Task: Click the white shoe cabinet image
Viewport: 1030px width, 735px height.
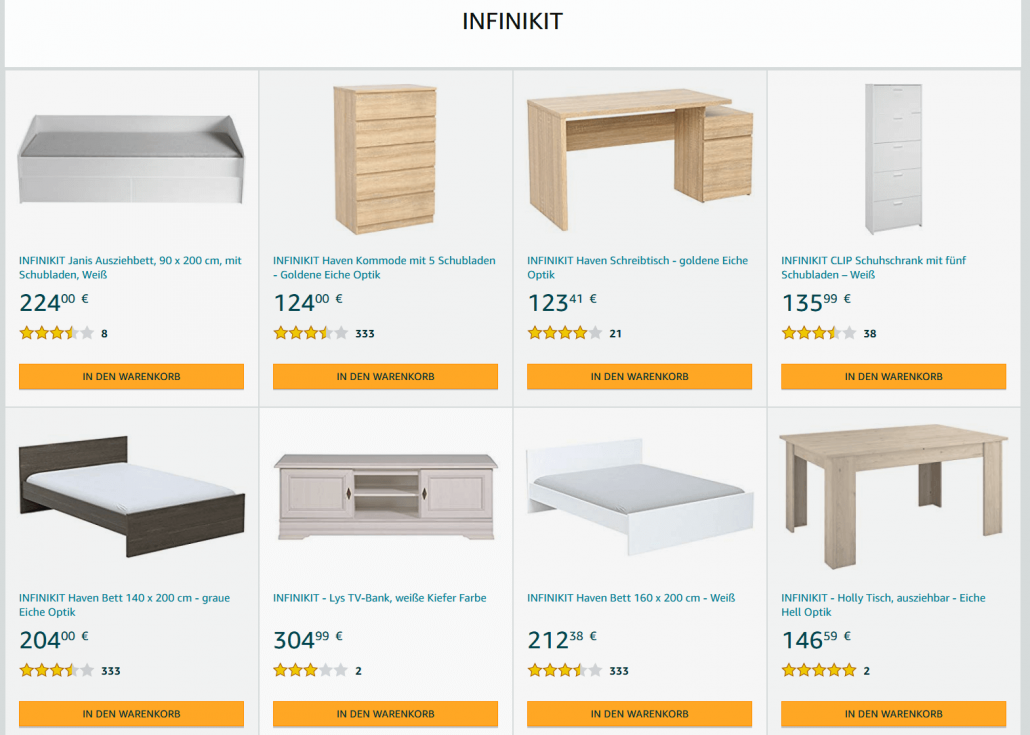Action: [x=893, y=158]
